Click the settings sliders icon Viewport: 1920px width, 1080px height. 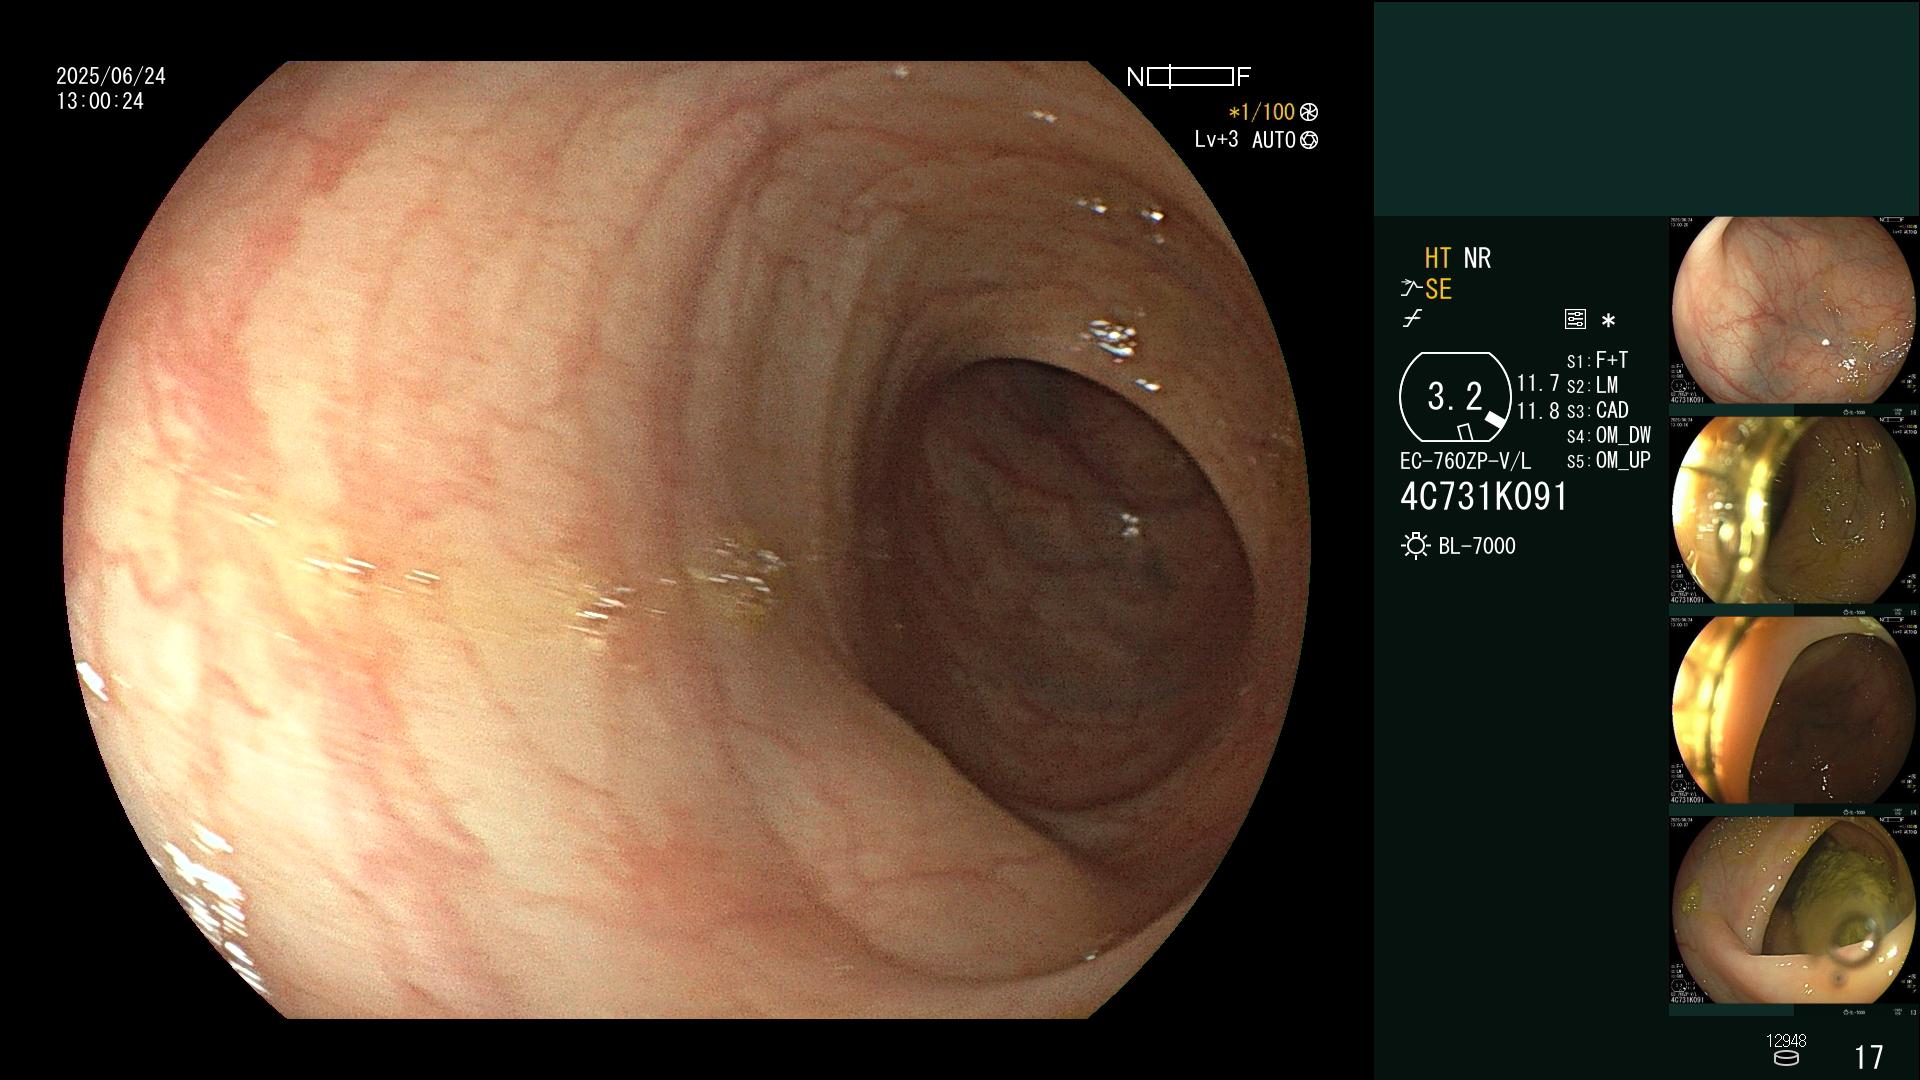[1575, 320]
